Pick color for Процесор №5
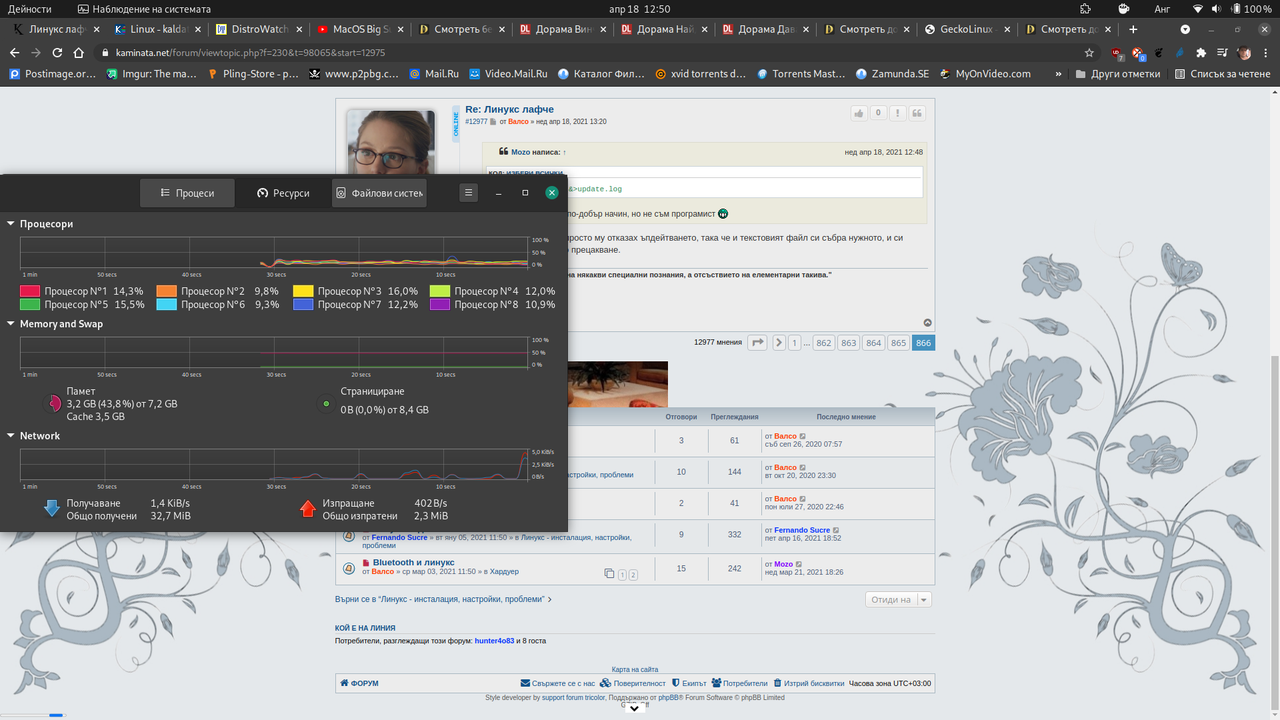The width and height of the screenshot is (1280, 720). (30, 304)
